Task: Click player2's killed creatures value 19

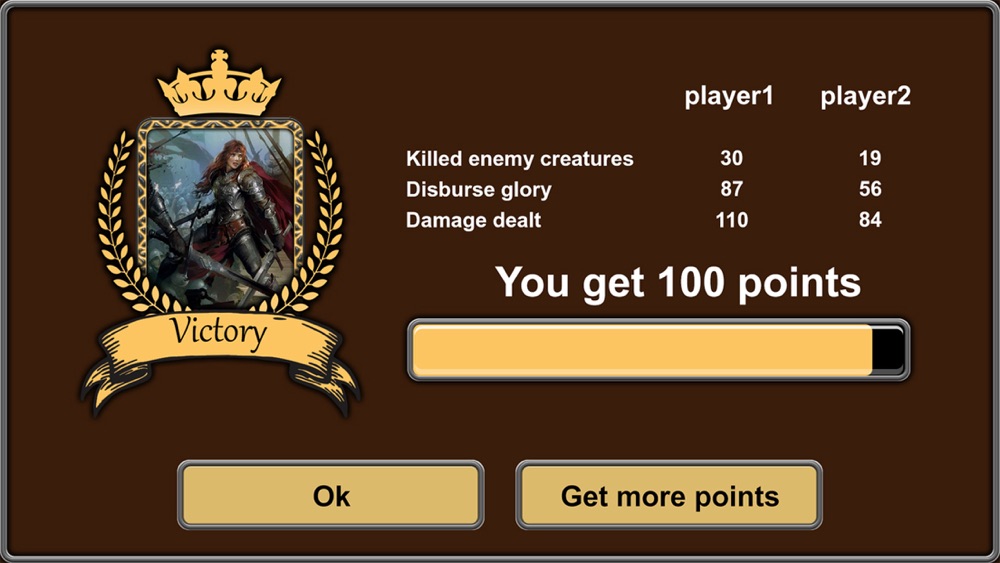Action: [x=870, y=158]
